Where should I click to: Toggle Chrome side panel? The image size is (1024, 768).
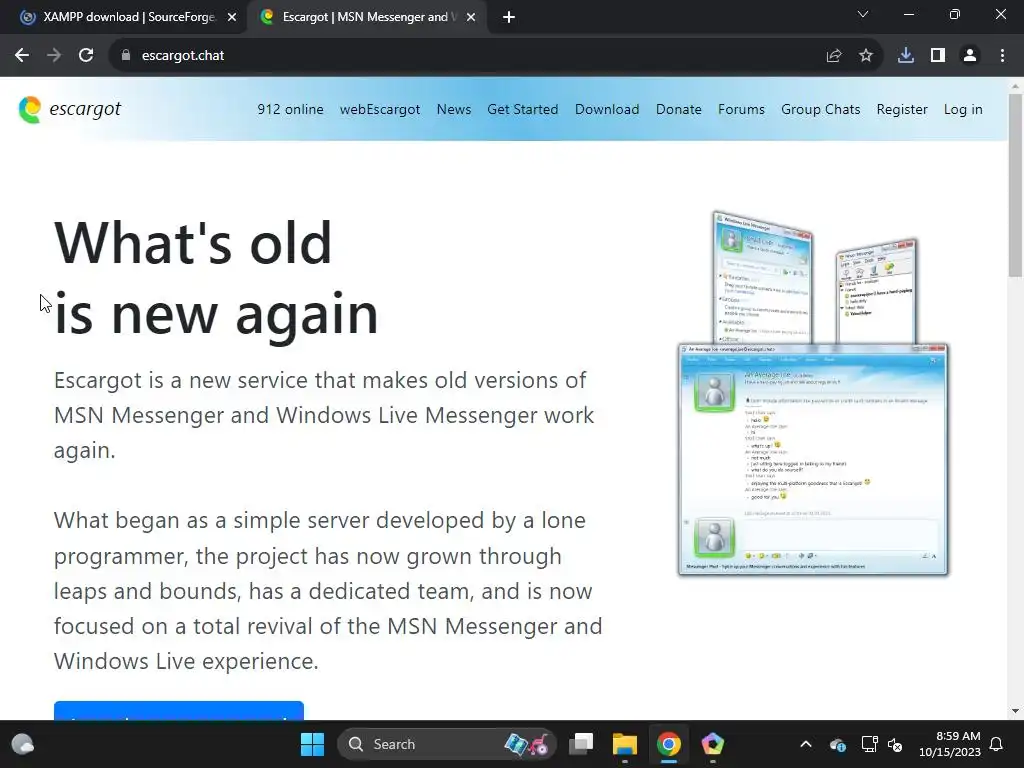point(938,56)
